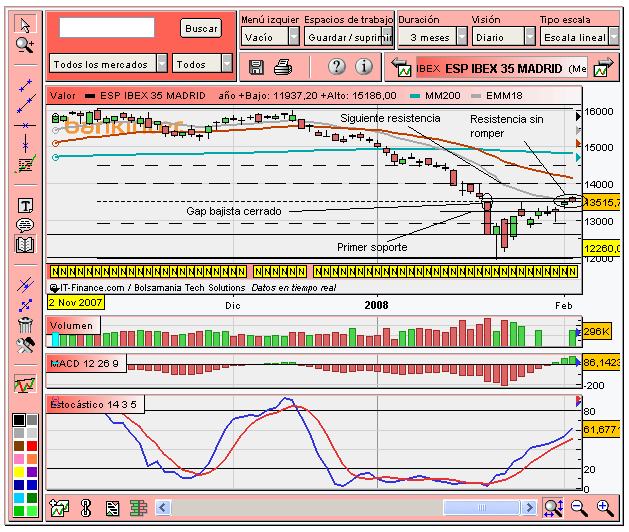The height and width of the screenshot is (532, 629).
Task: Click the MM200 legend entry
Action: click(435, 95)
